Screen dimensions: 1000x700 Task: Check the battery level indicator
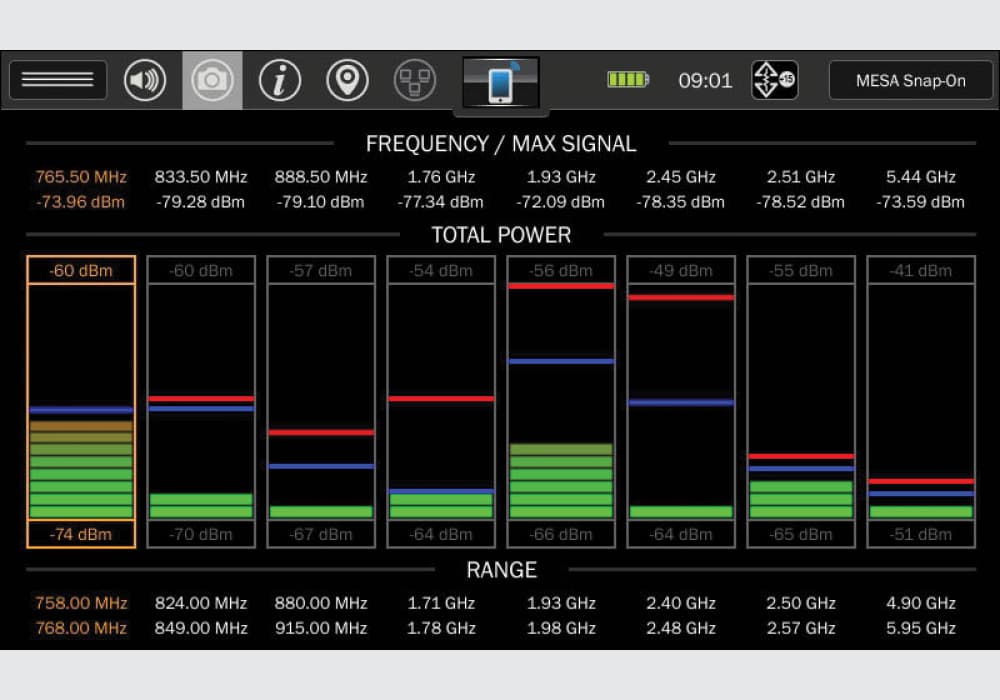tap(628, 80)
